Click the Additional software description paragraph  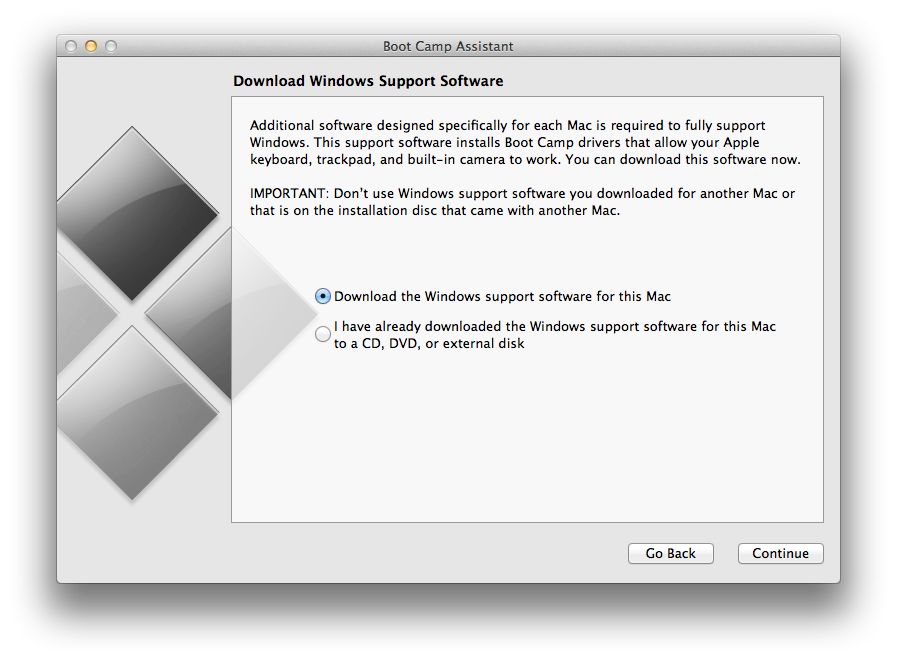click(x=525, y=142)
